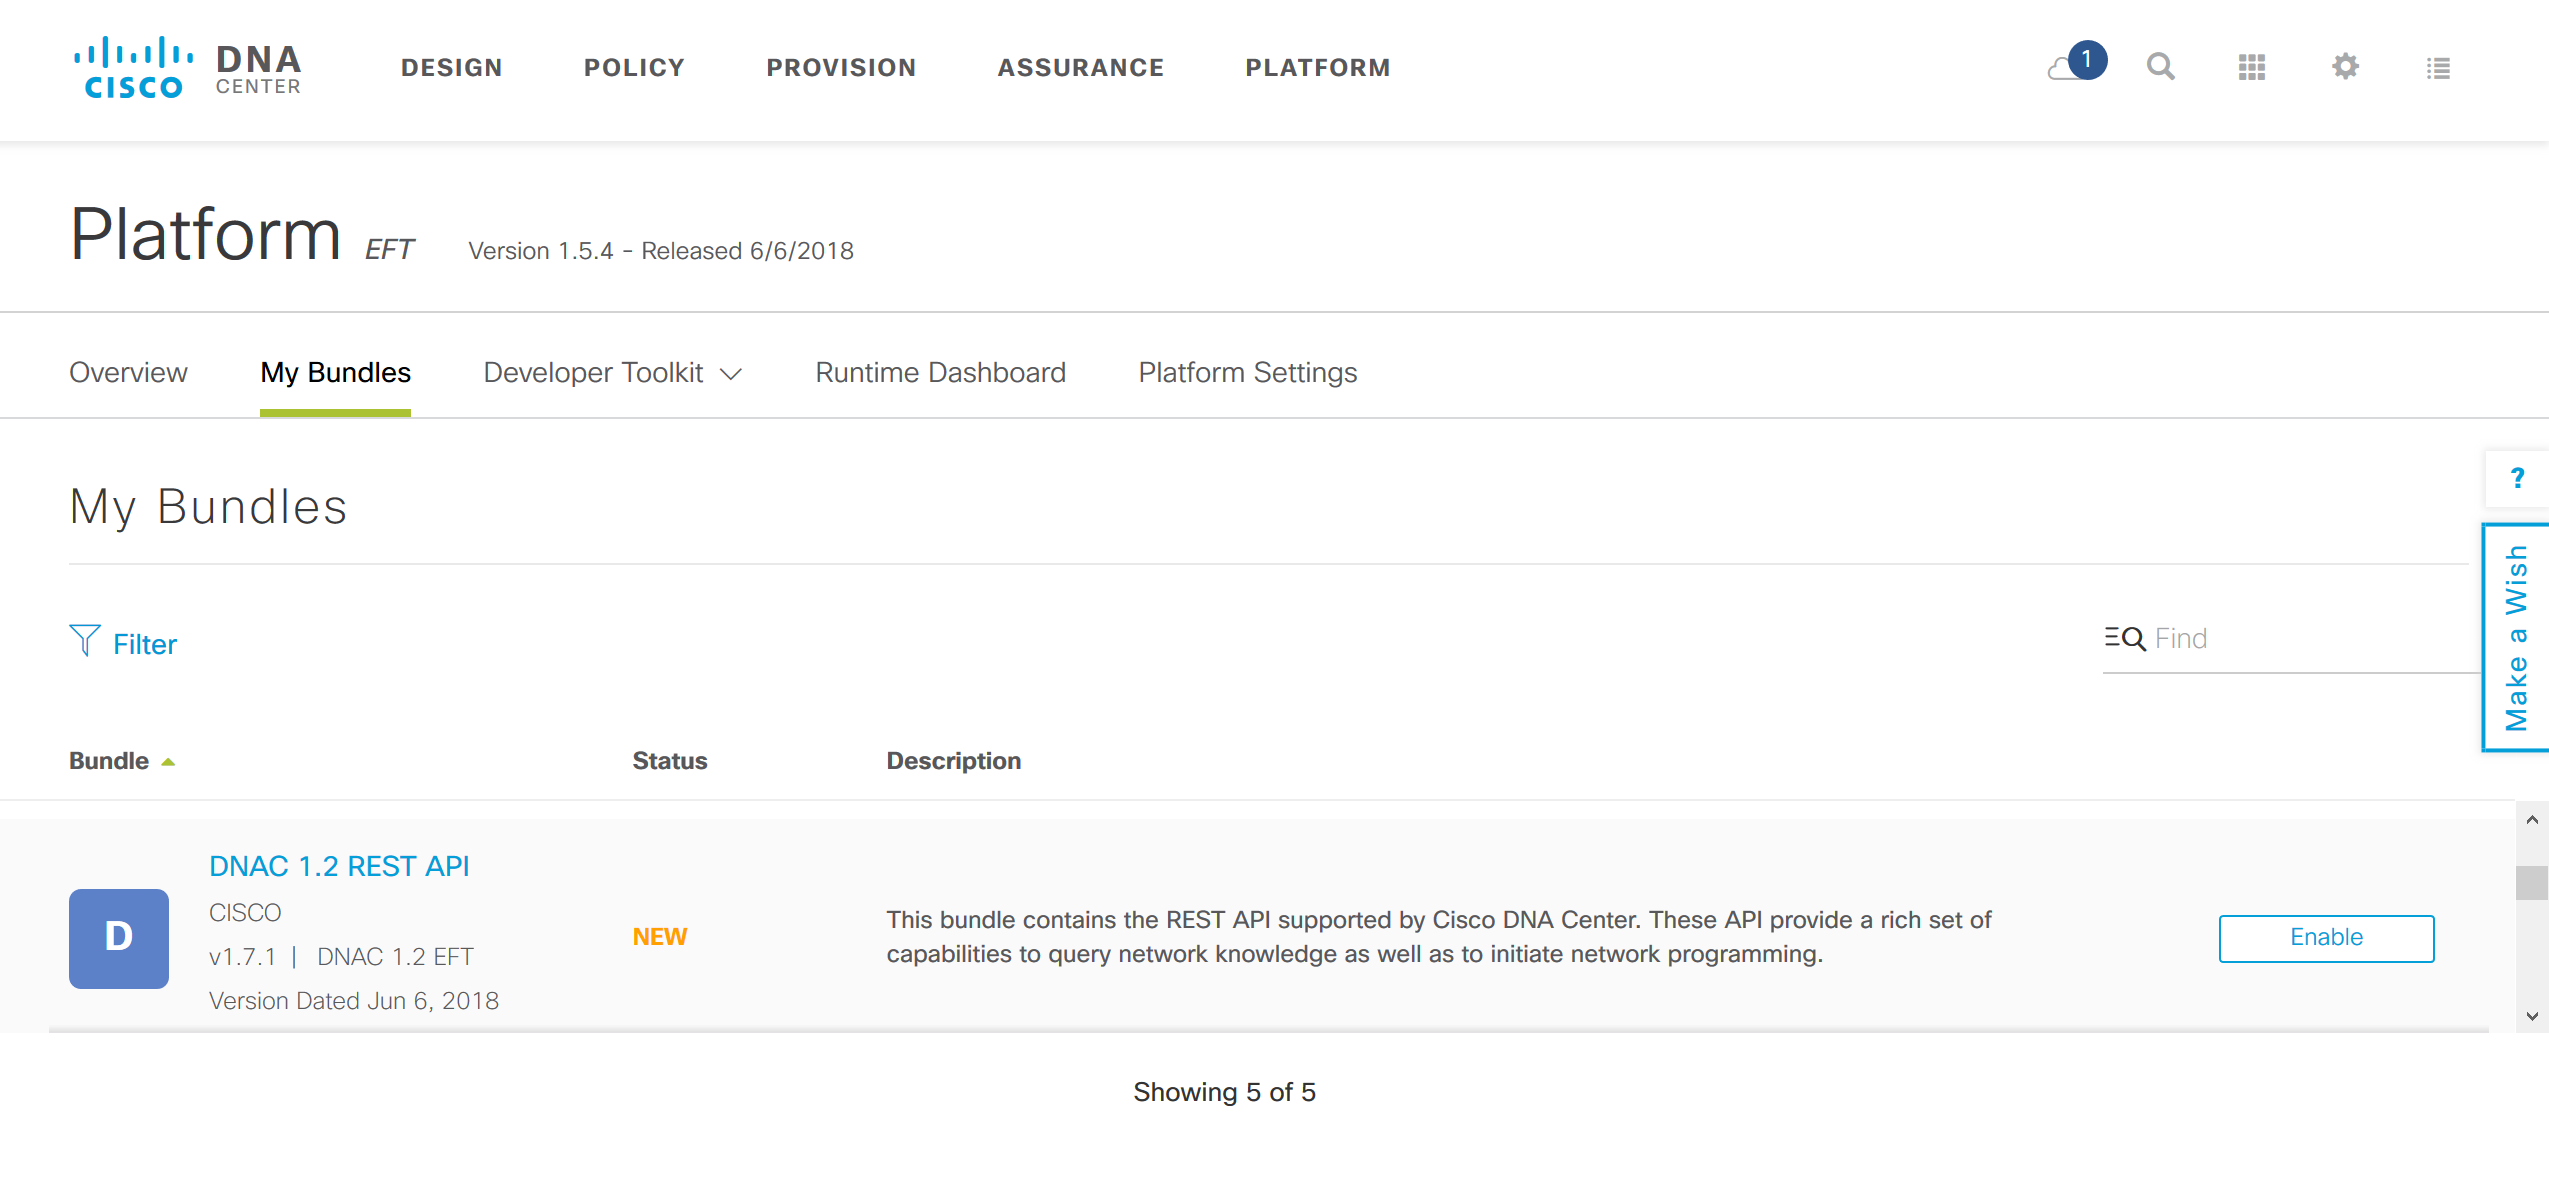
Task: Open the PROVISION menu
Action: click(x=841, y=68)
